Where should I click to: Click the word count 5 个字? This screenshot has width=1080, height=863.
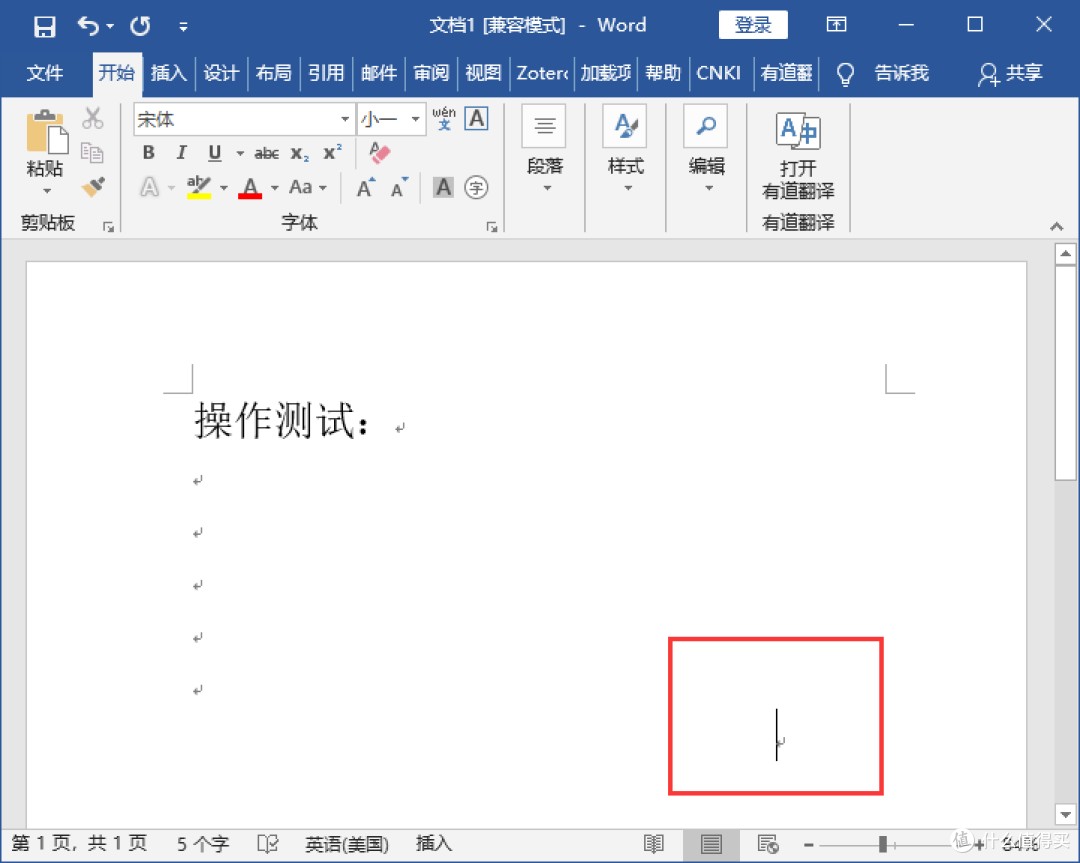point(203,844)
